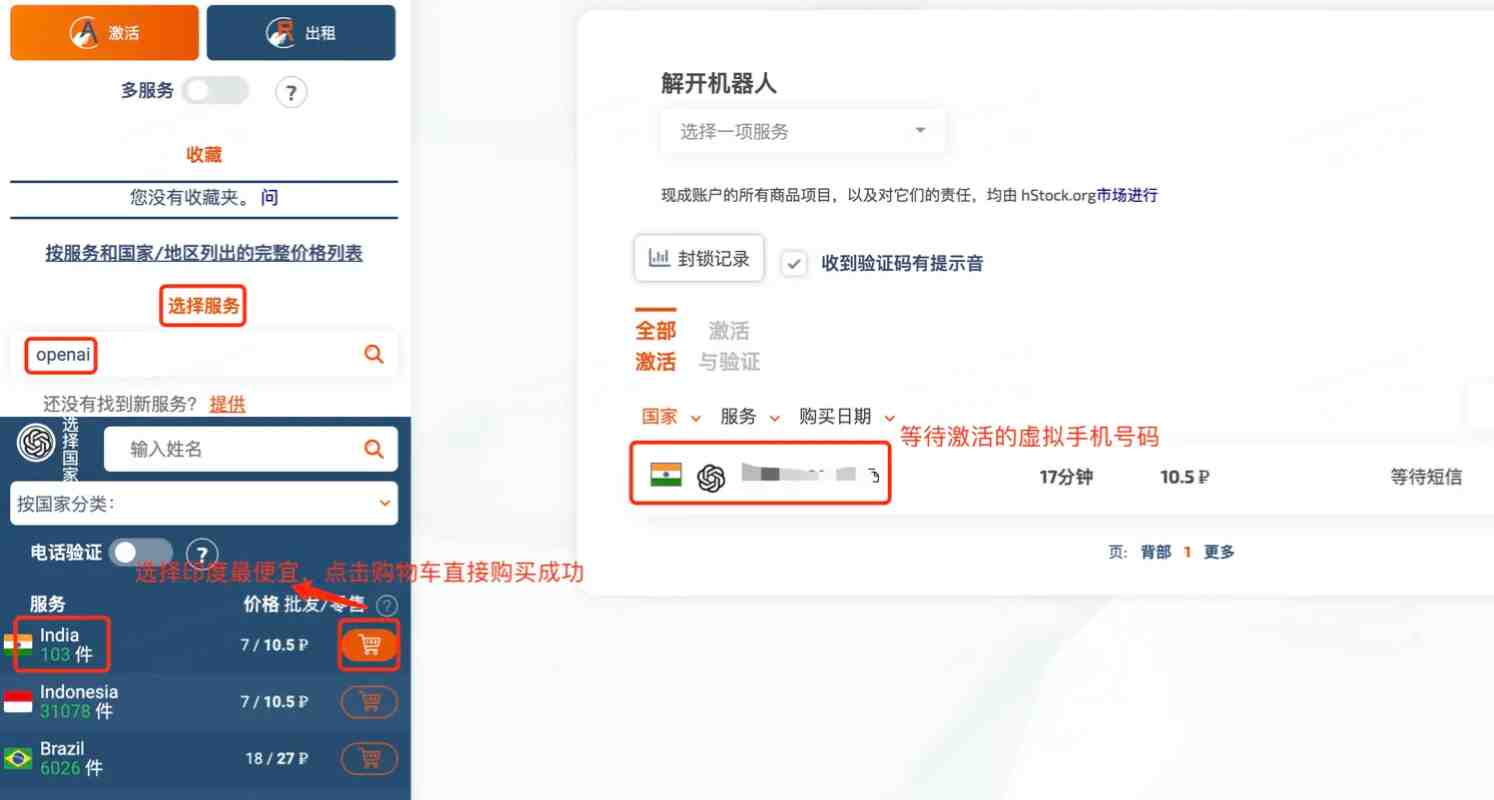Open the 按国家分类 dropdown

(x=204, y=503)
